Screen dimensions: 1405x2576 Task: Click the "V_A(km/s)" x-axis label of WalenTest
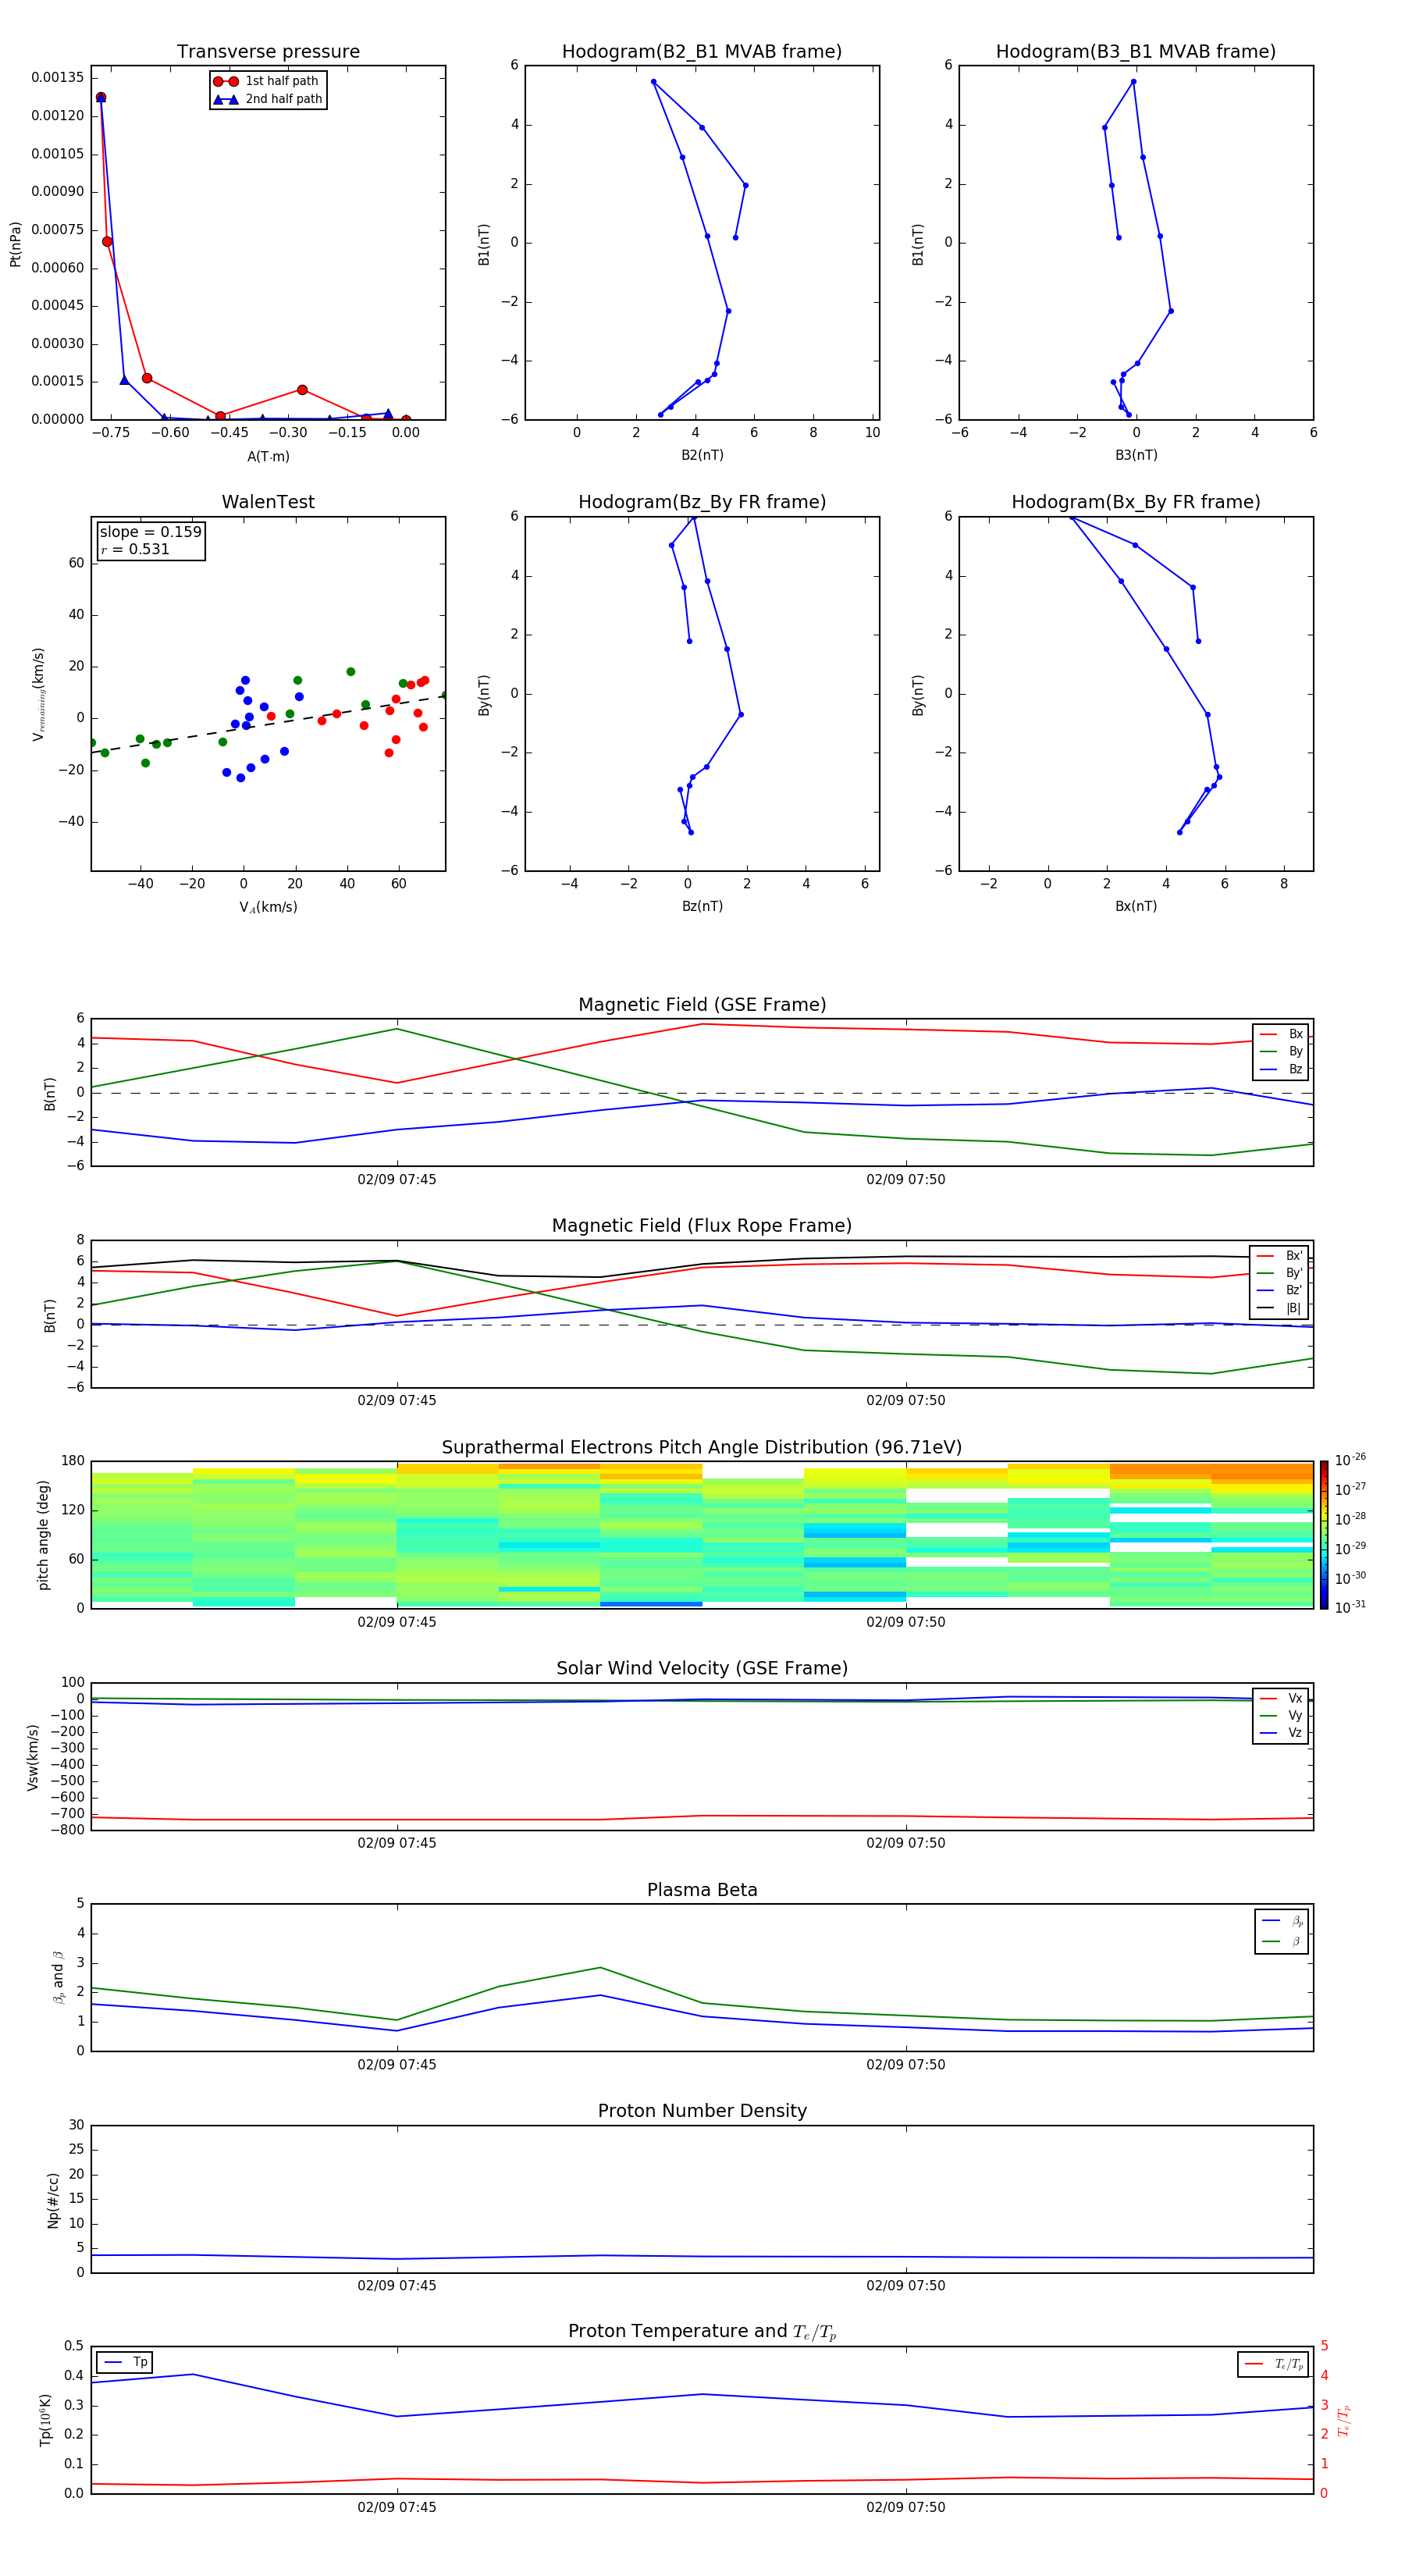point(268,907)
